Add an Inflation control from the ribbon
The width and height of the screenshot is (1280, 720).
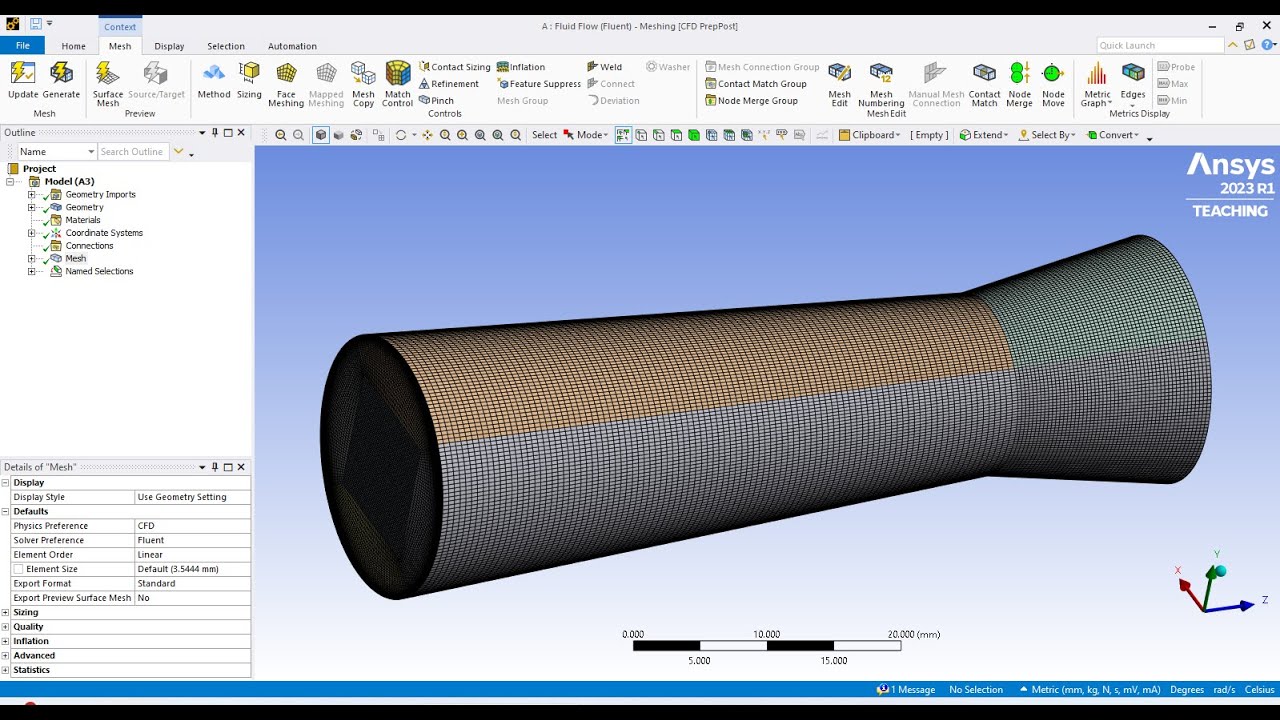[x=521, y=67]
